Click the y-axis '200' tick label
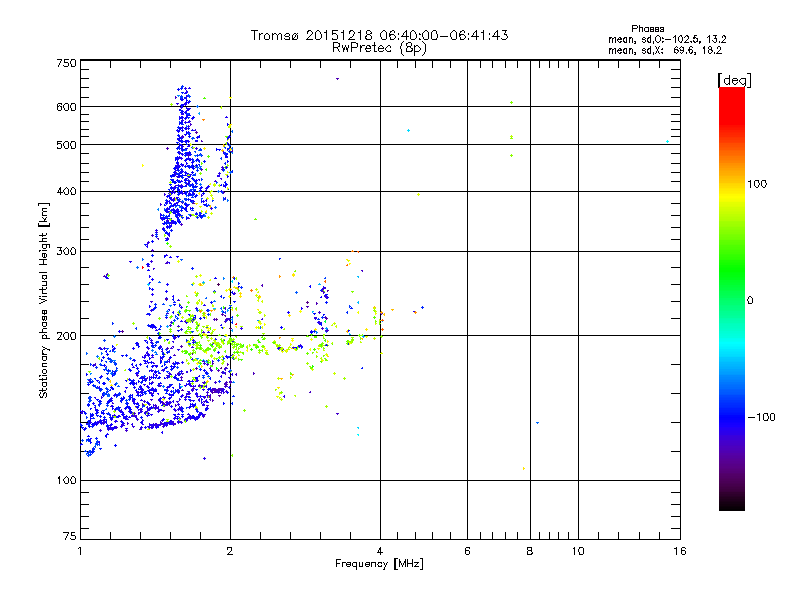Image resolution: width=800 pixels, height=600 pixels. (x=66, y=336)
